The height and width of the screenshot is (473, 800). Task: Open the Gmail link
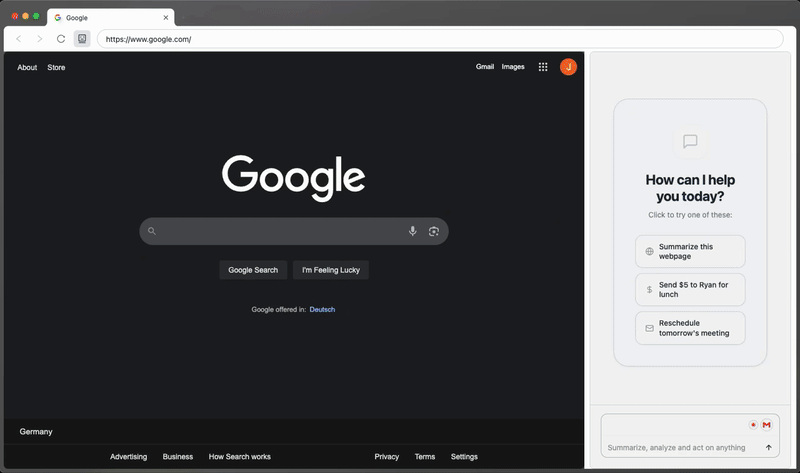click(485, 67)
